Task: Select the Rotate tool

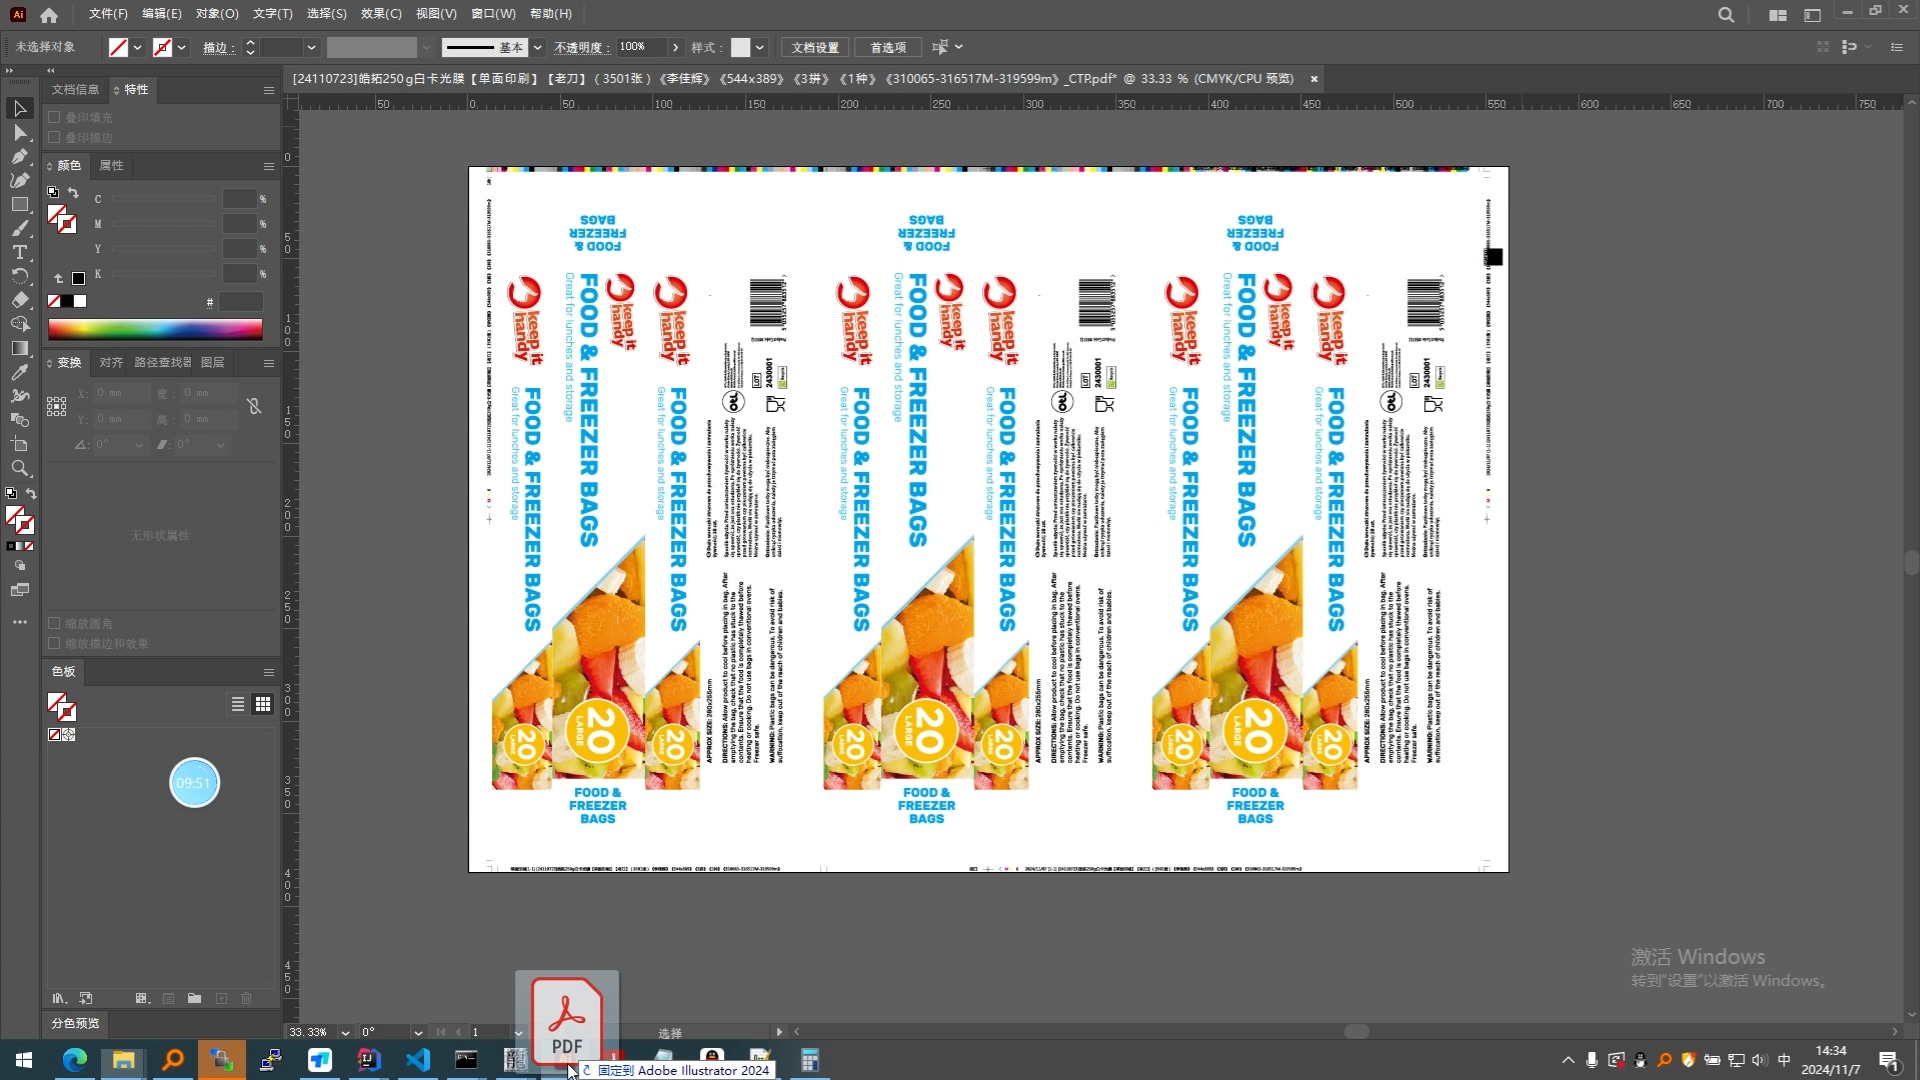Action: pos(19,276)
